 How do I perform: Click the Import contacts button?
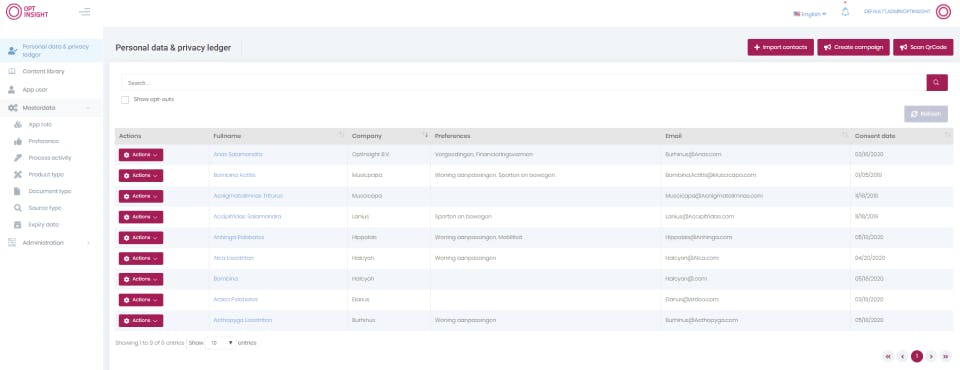coord(781,47)
